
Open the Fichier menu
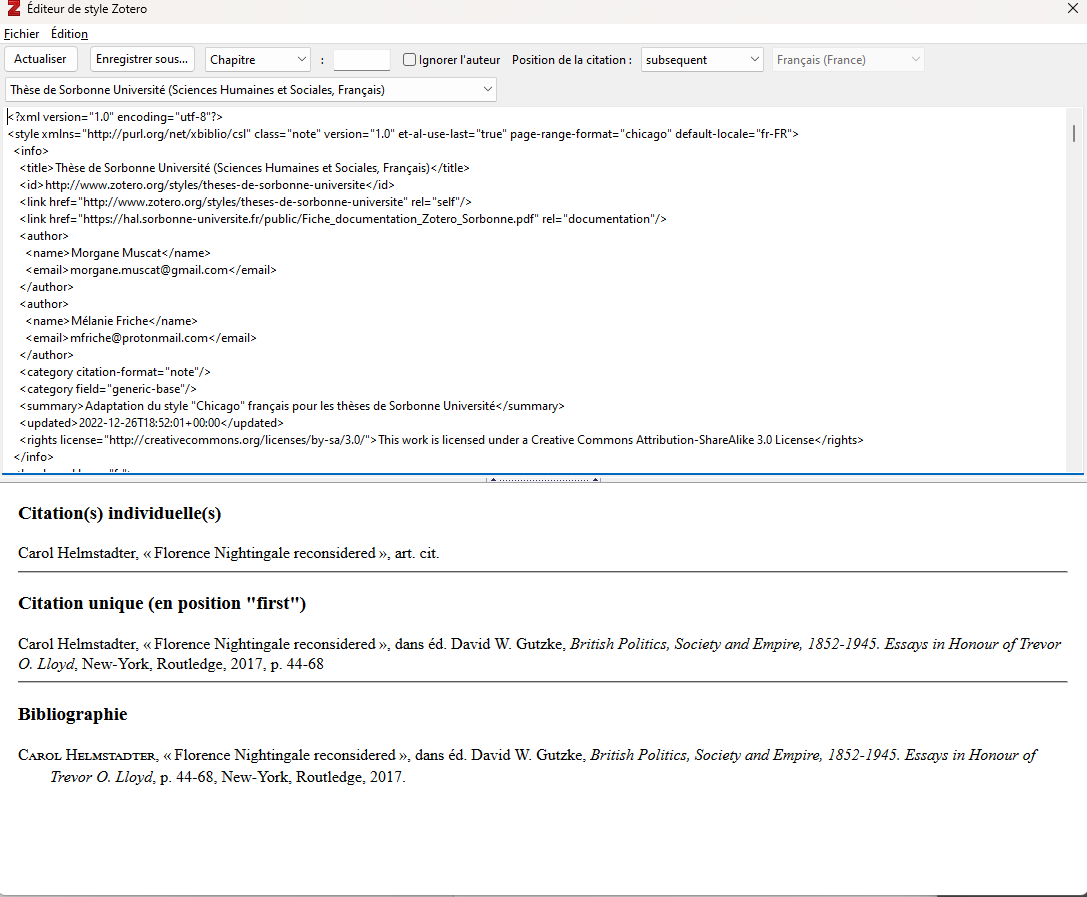[x=21, y=34]
